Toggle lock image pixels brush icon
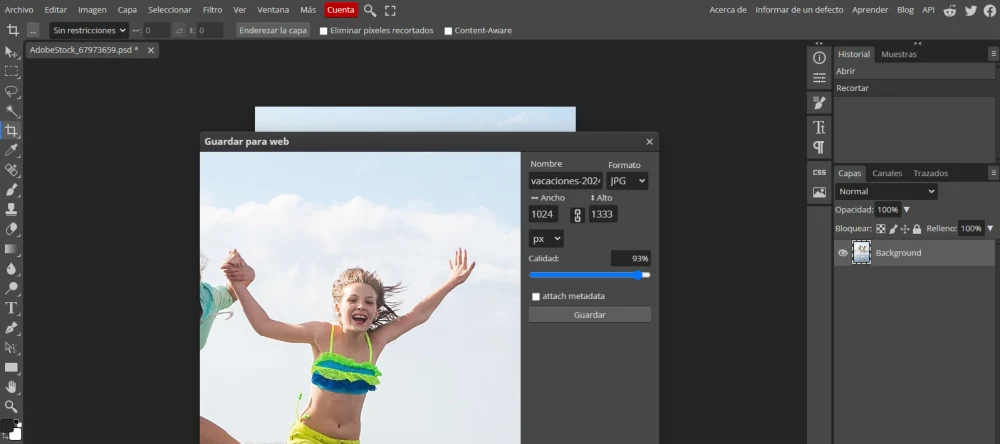1000x444 pixels. point(893,228)
